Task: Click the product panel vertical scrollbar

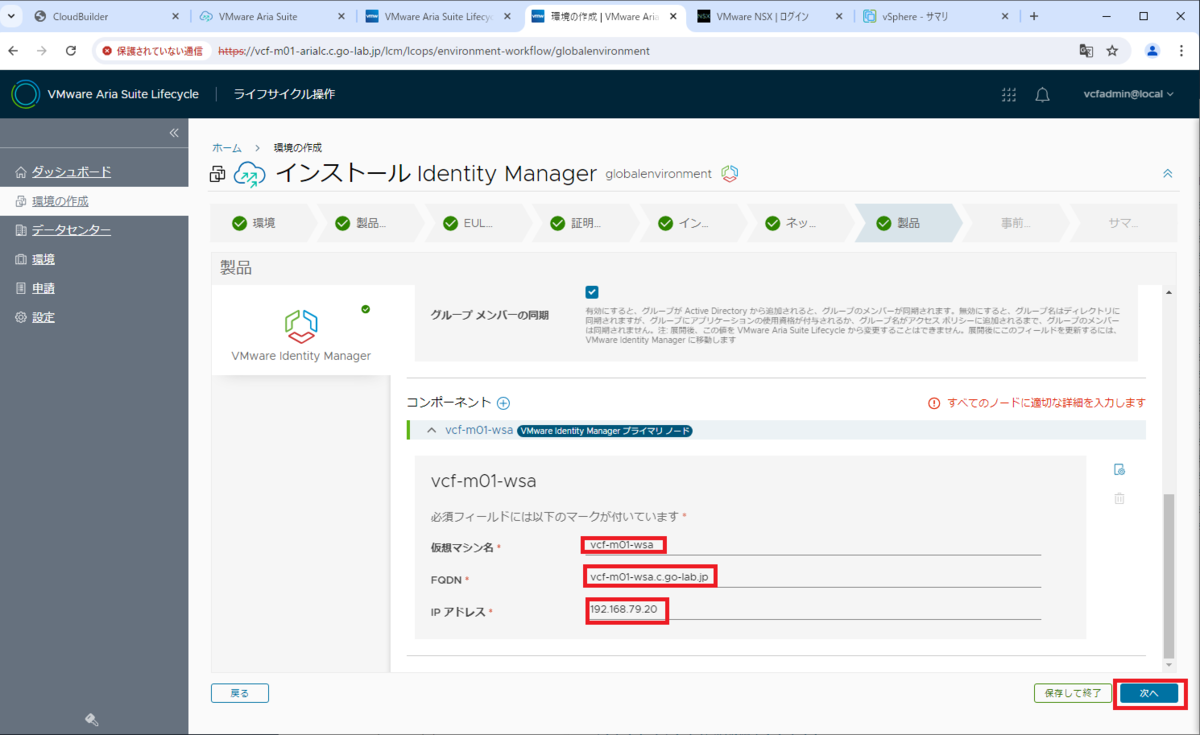Action: [x=1168, y=575]
